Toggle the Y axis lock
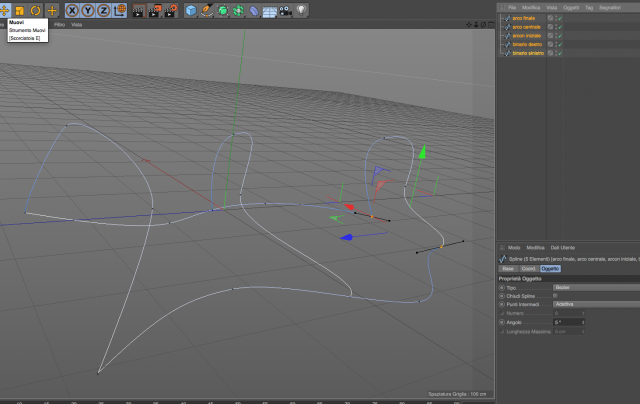The height and width of the screenshot is (404, 640). (x=88, y=10)
